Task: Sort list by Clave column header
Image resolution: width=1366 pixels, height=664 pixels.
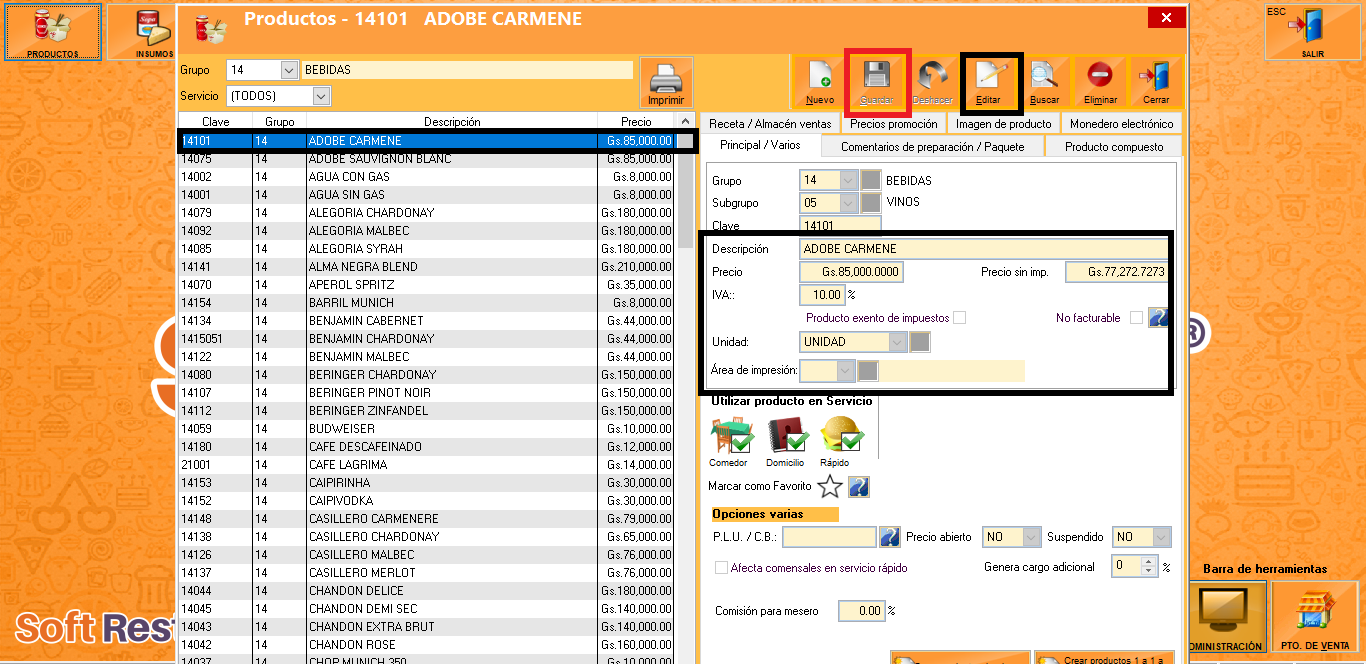Action: click(x=215, y=121)
